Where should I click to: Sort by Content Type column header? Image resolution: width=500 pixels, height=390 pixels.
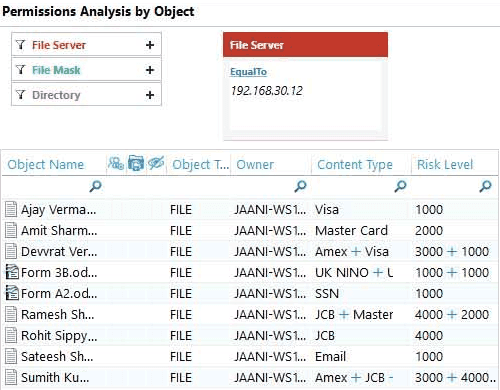tap(355, 164)
